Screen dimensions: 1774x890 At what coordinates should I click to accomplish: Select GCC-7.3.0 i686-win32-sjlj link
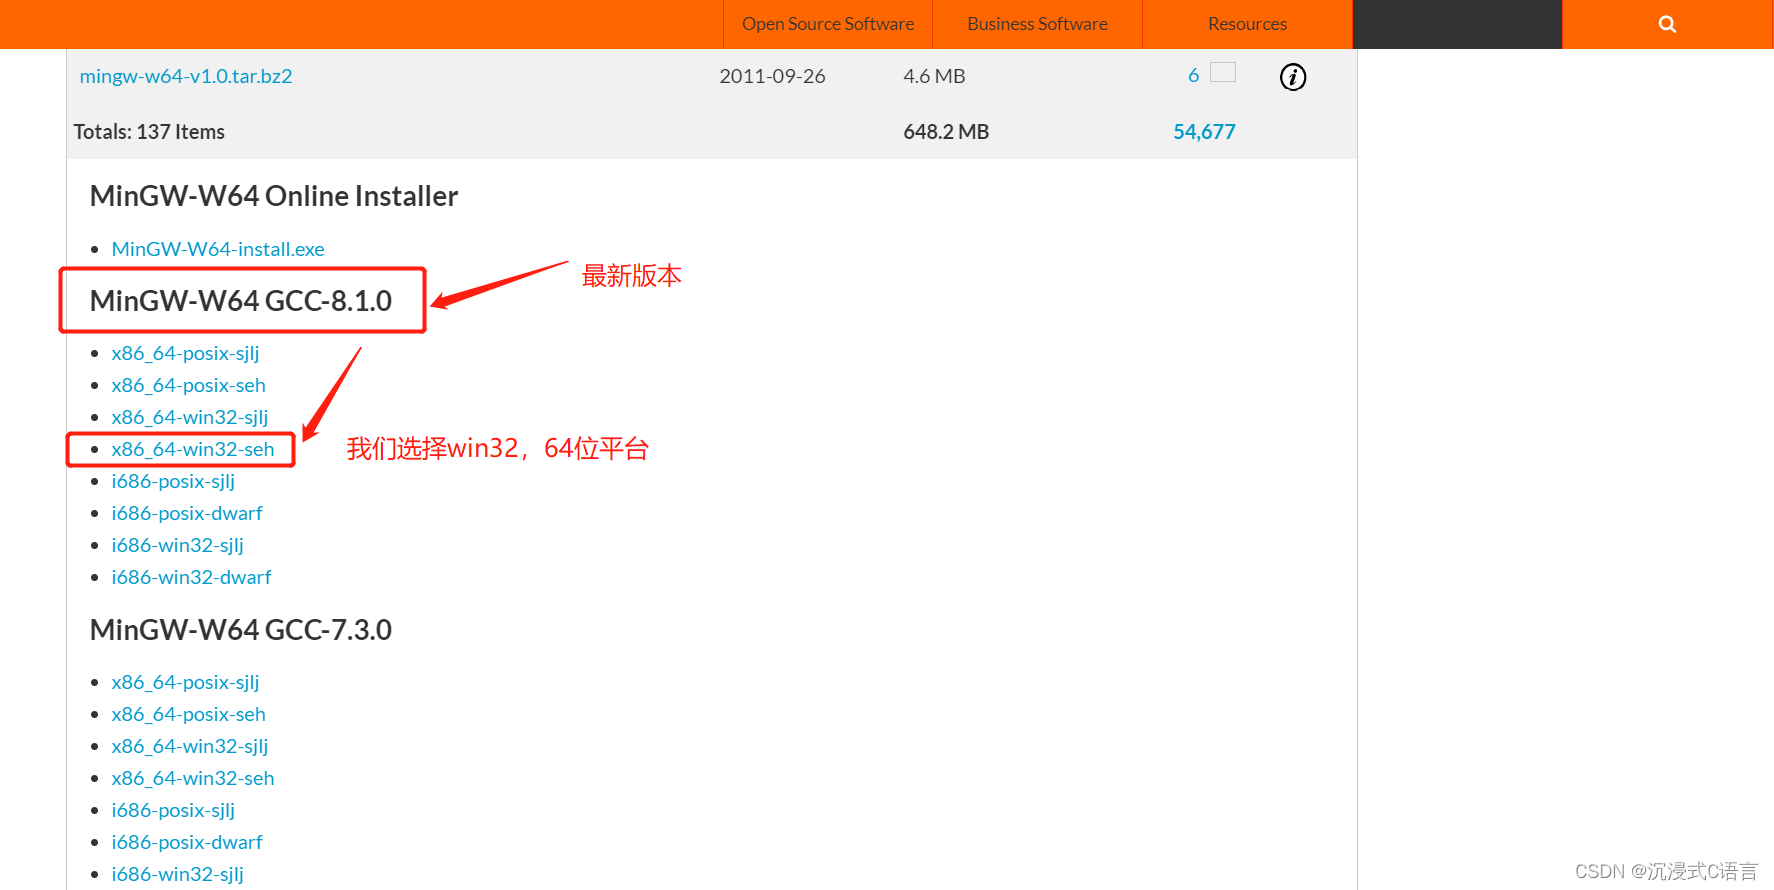[178, 874]
